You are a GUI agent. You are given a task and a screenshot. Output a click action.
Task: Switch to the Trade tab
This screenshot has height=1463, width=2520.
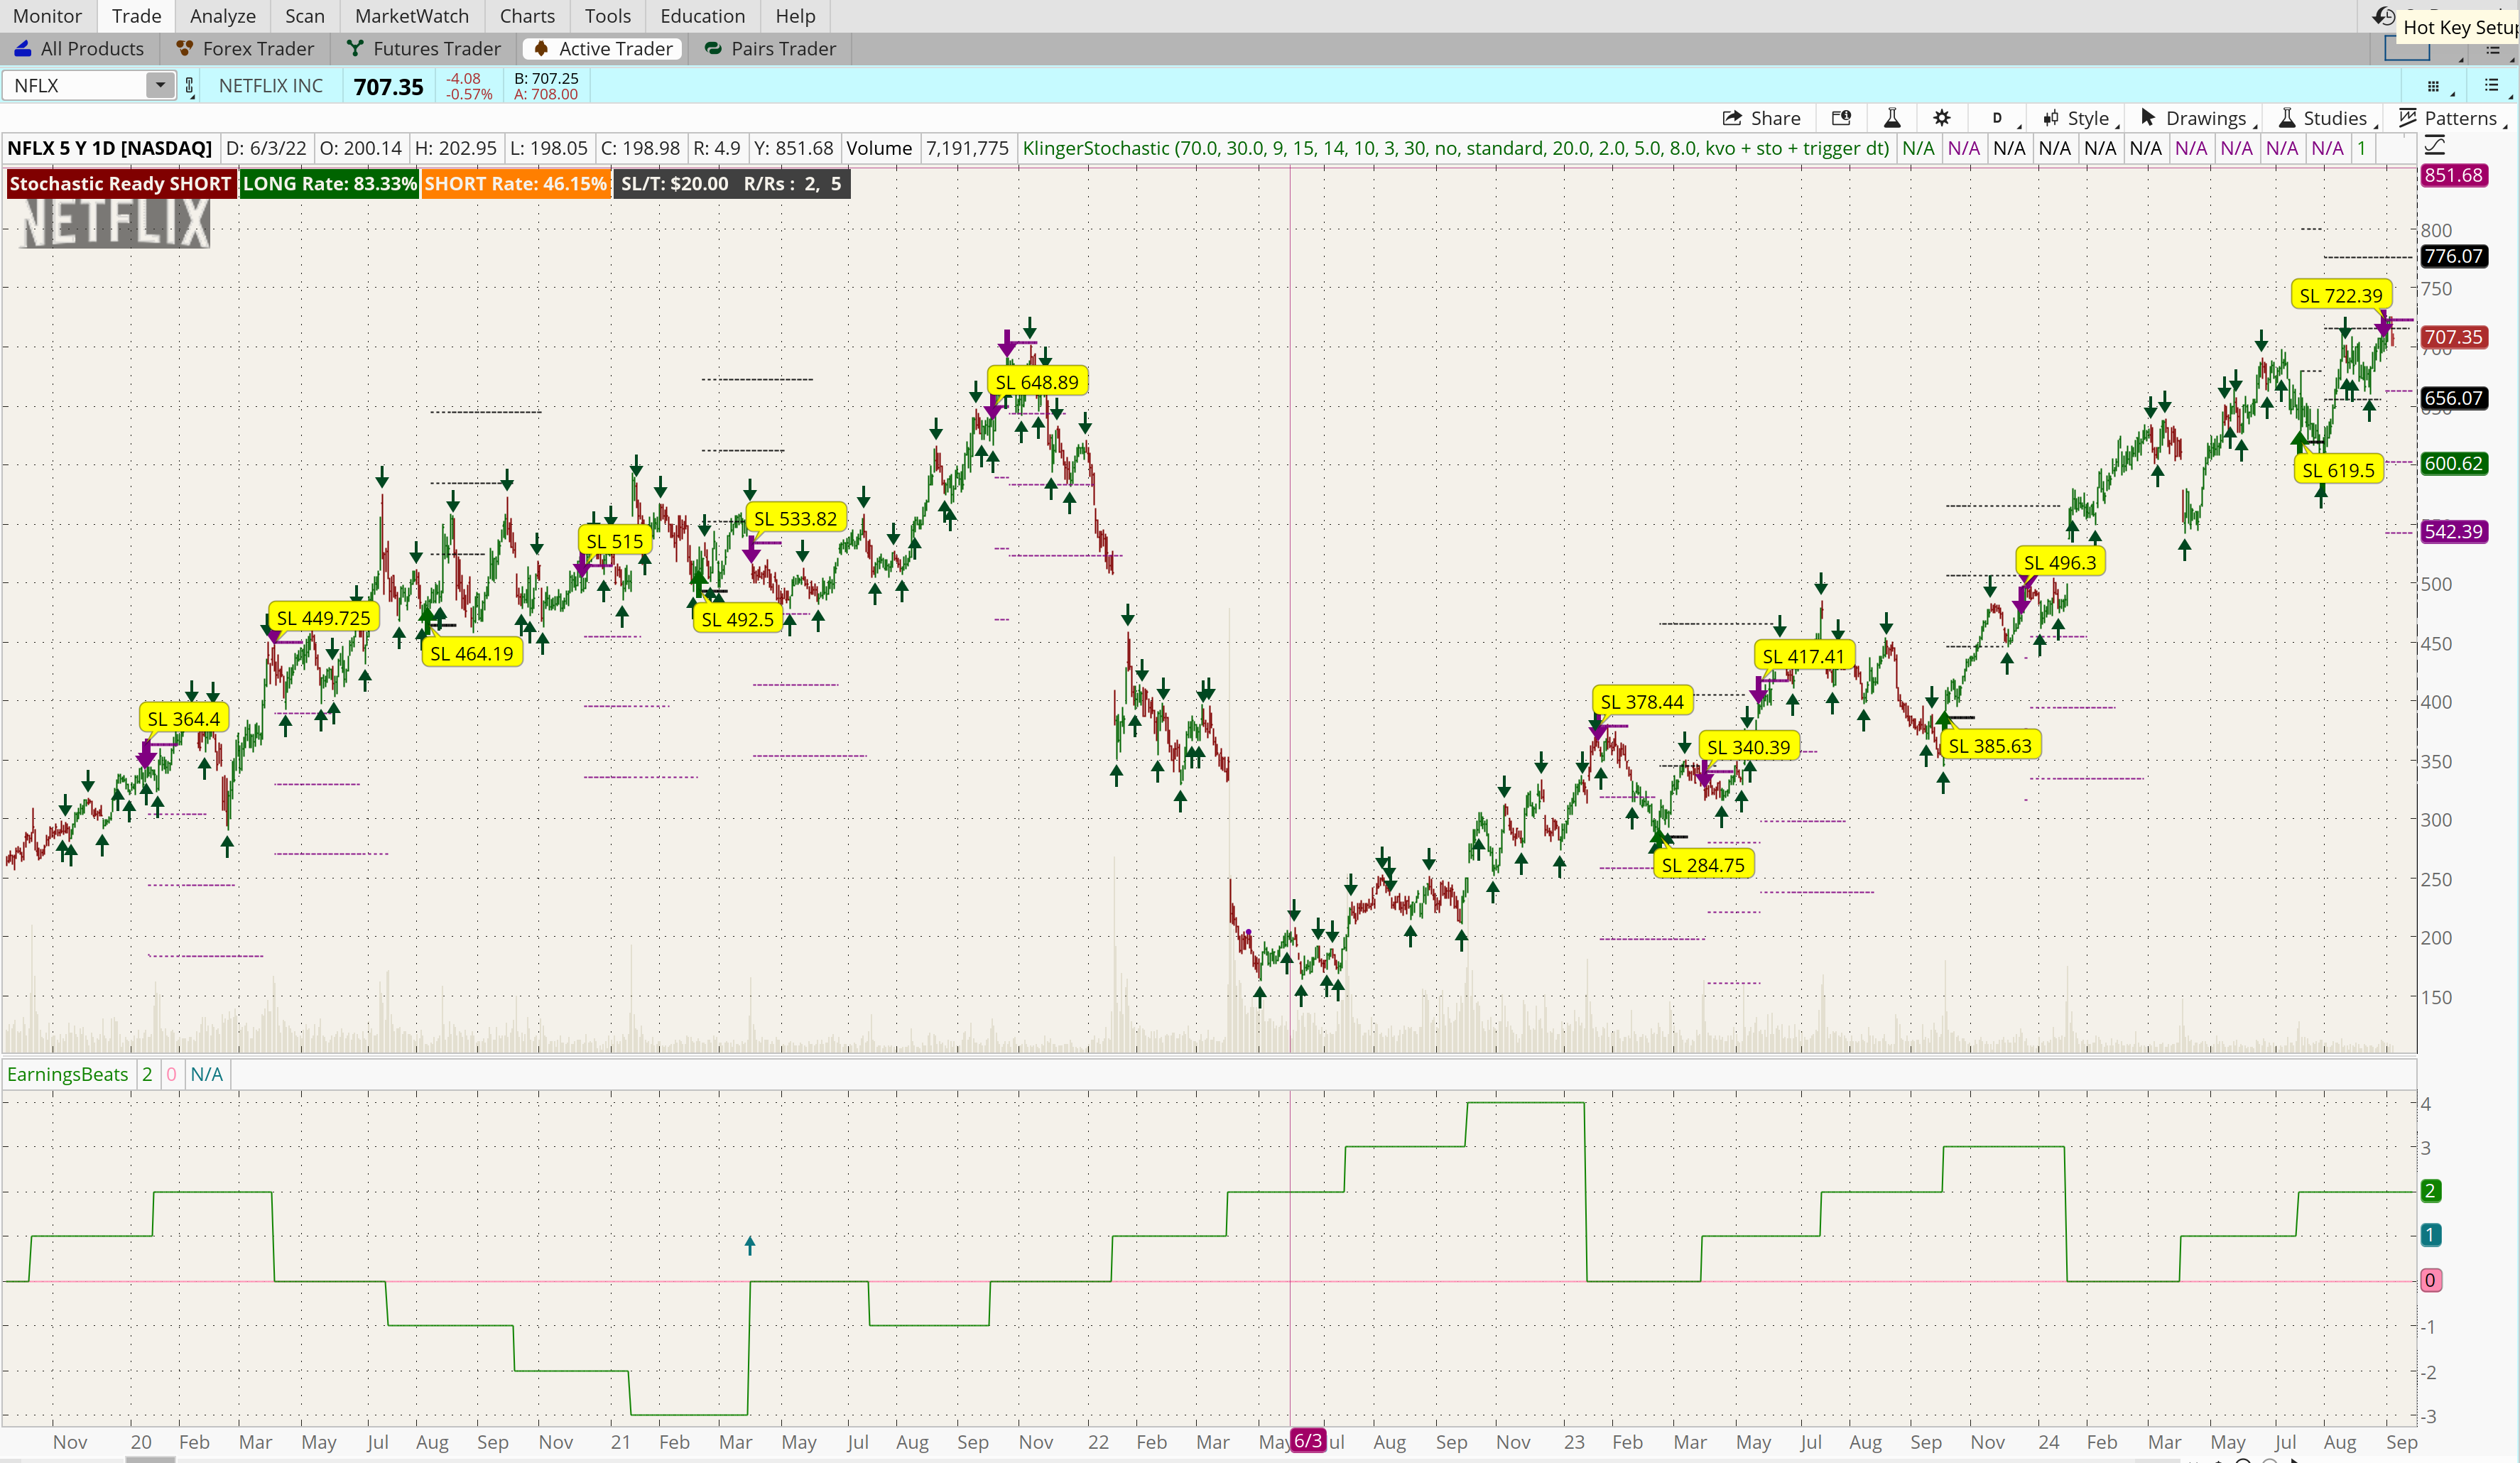136,16
